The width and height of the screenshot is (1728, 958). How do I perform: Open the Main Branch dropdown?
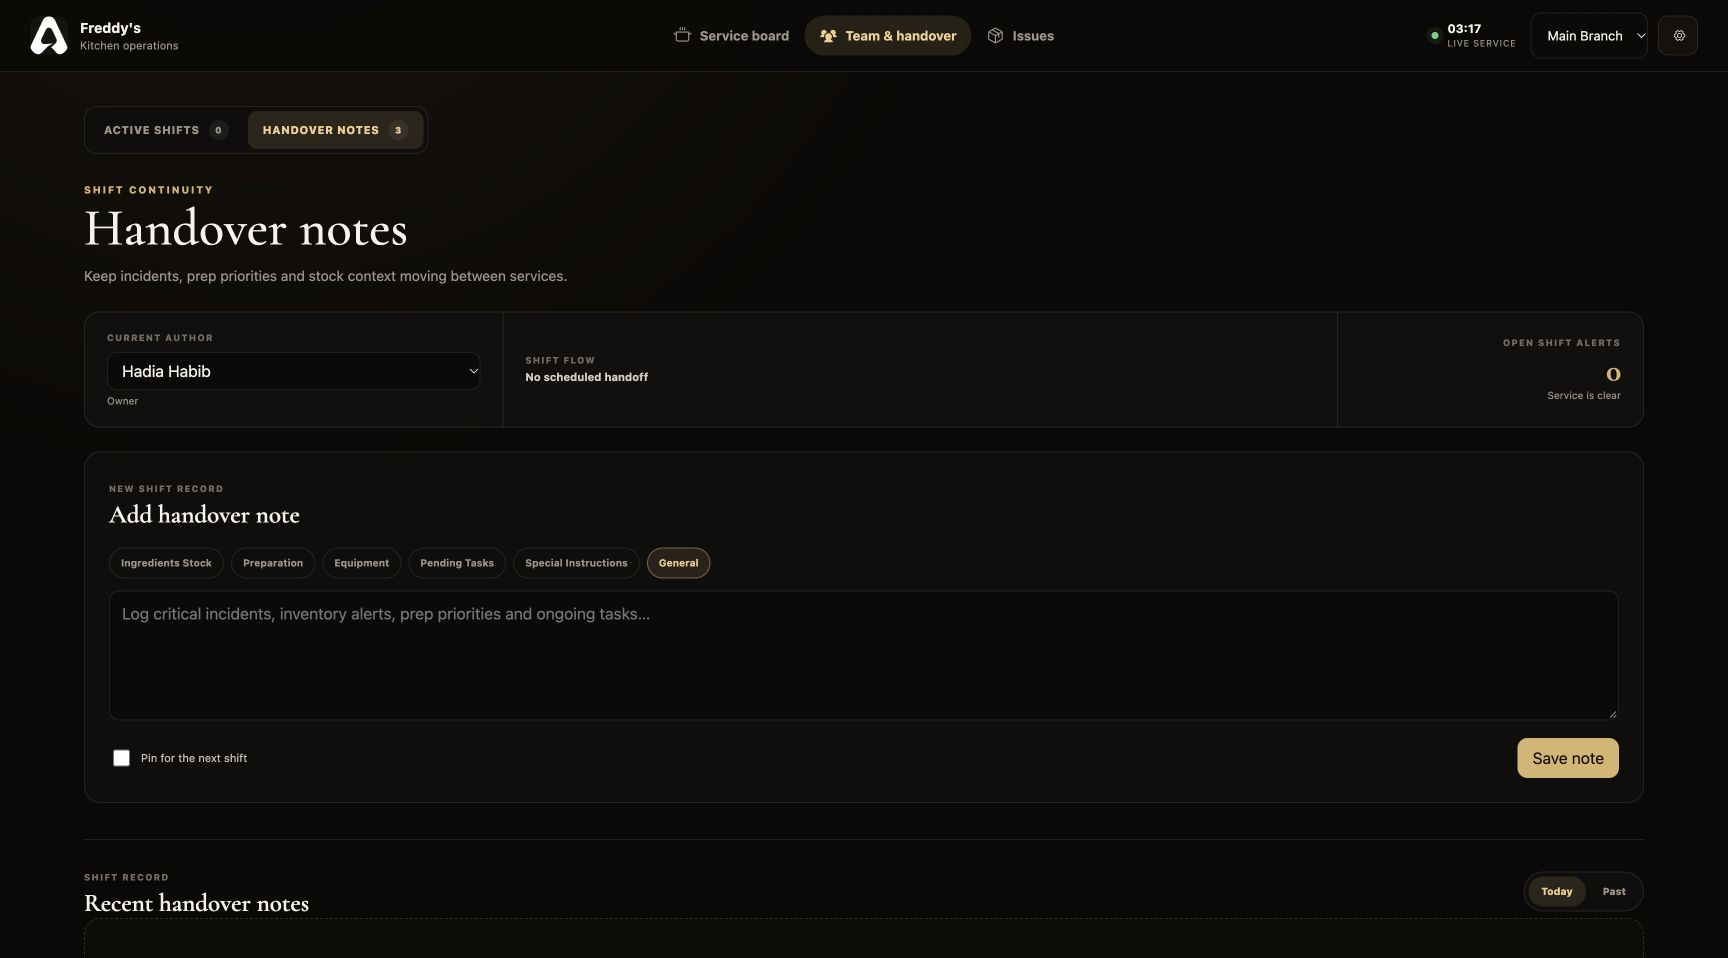point(1589,36)
